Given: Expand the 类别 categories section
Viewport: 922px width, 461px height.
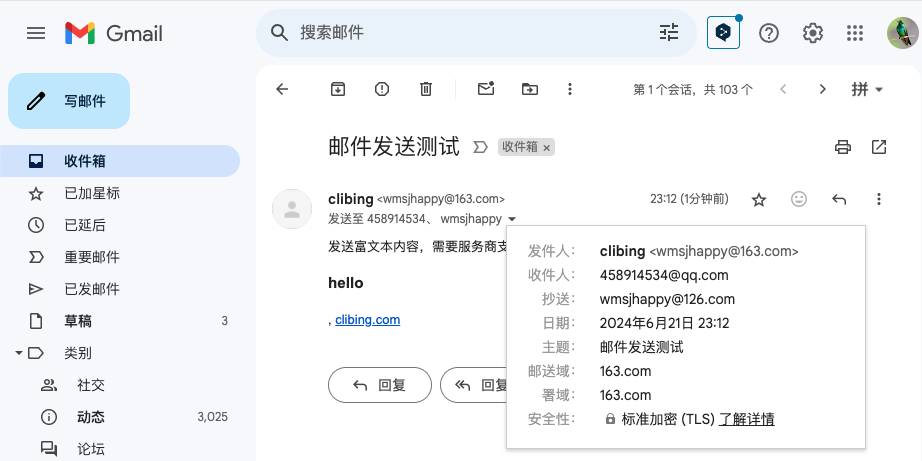Looking at the screenshot, I should click(19, 353).
